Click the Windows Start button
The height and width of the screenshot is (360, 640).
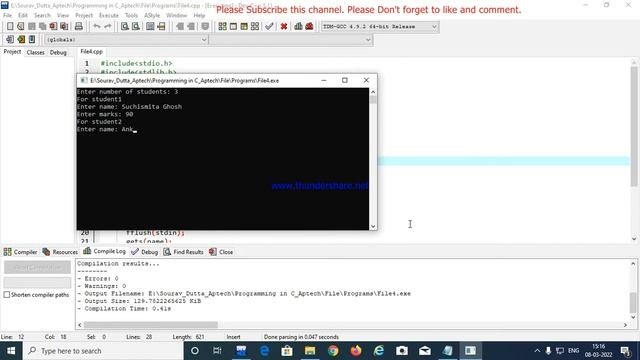[11, 351]
